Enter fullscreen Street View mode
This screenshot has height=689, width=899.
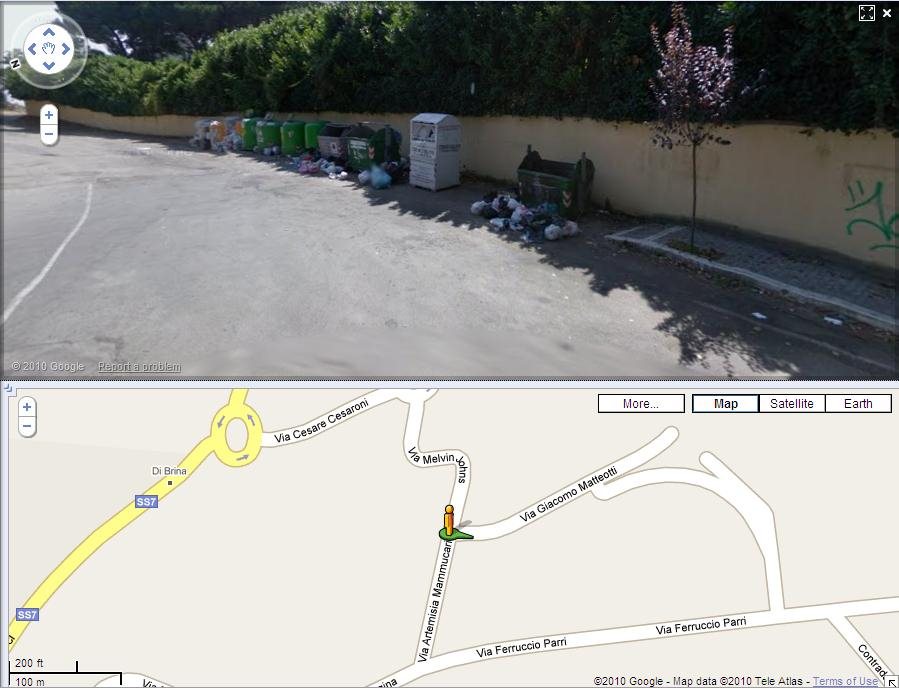pyautogui.click(x=867, y=13)
